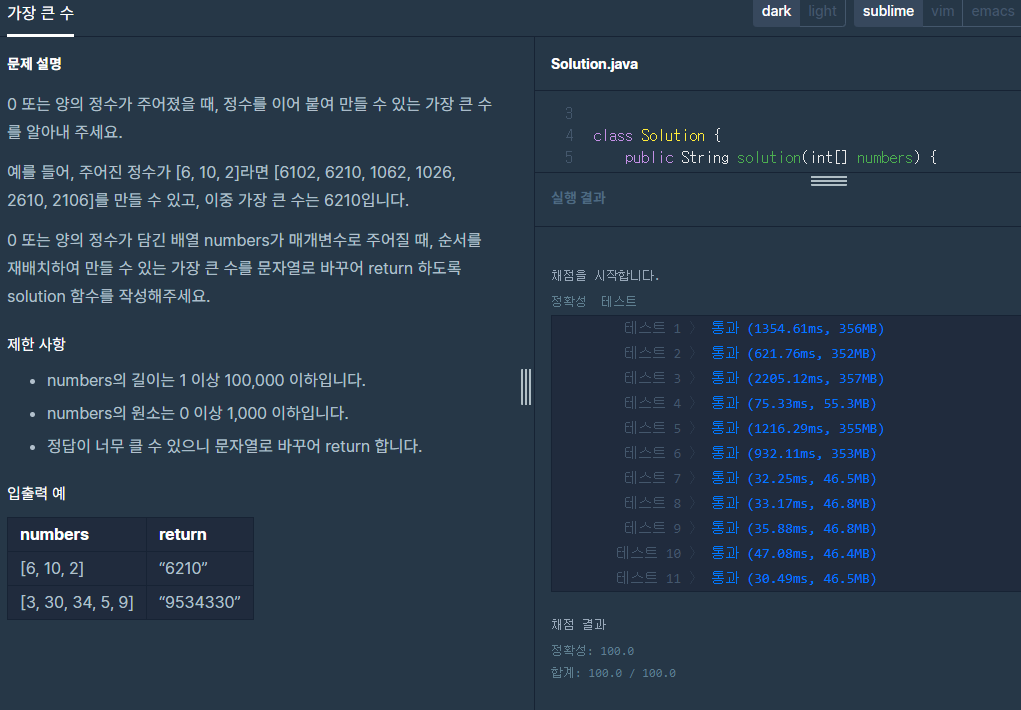This screenshot has height=710, width=1021.
Task: Click the 문제 설명 heading
Action: click(35, 64)
